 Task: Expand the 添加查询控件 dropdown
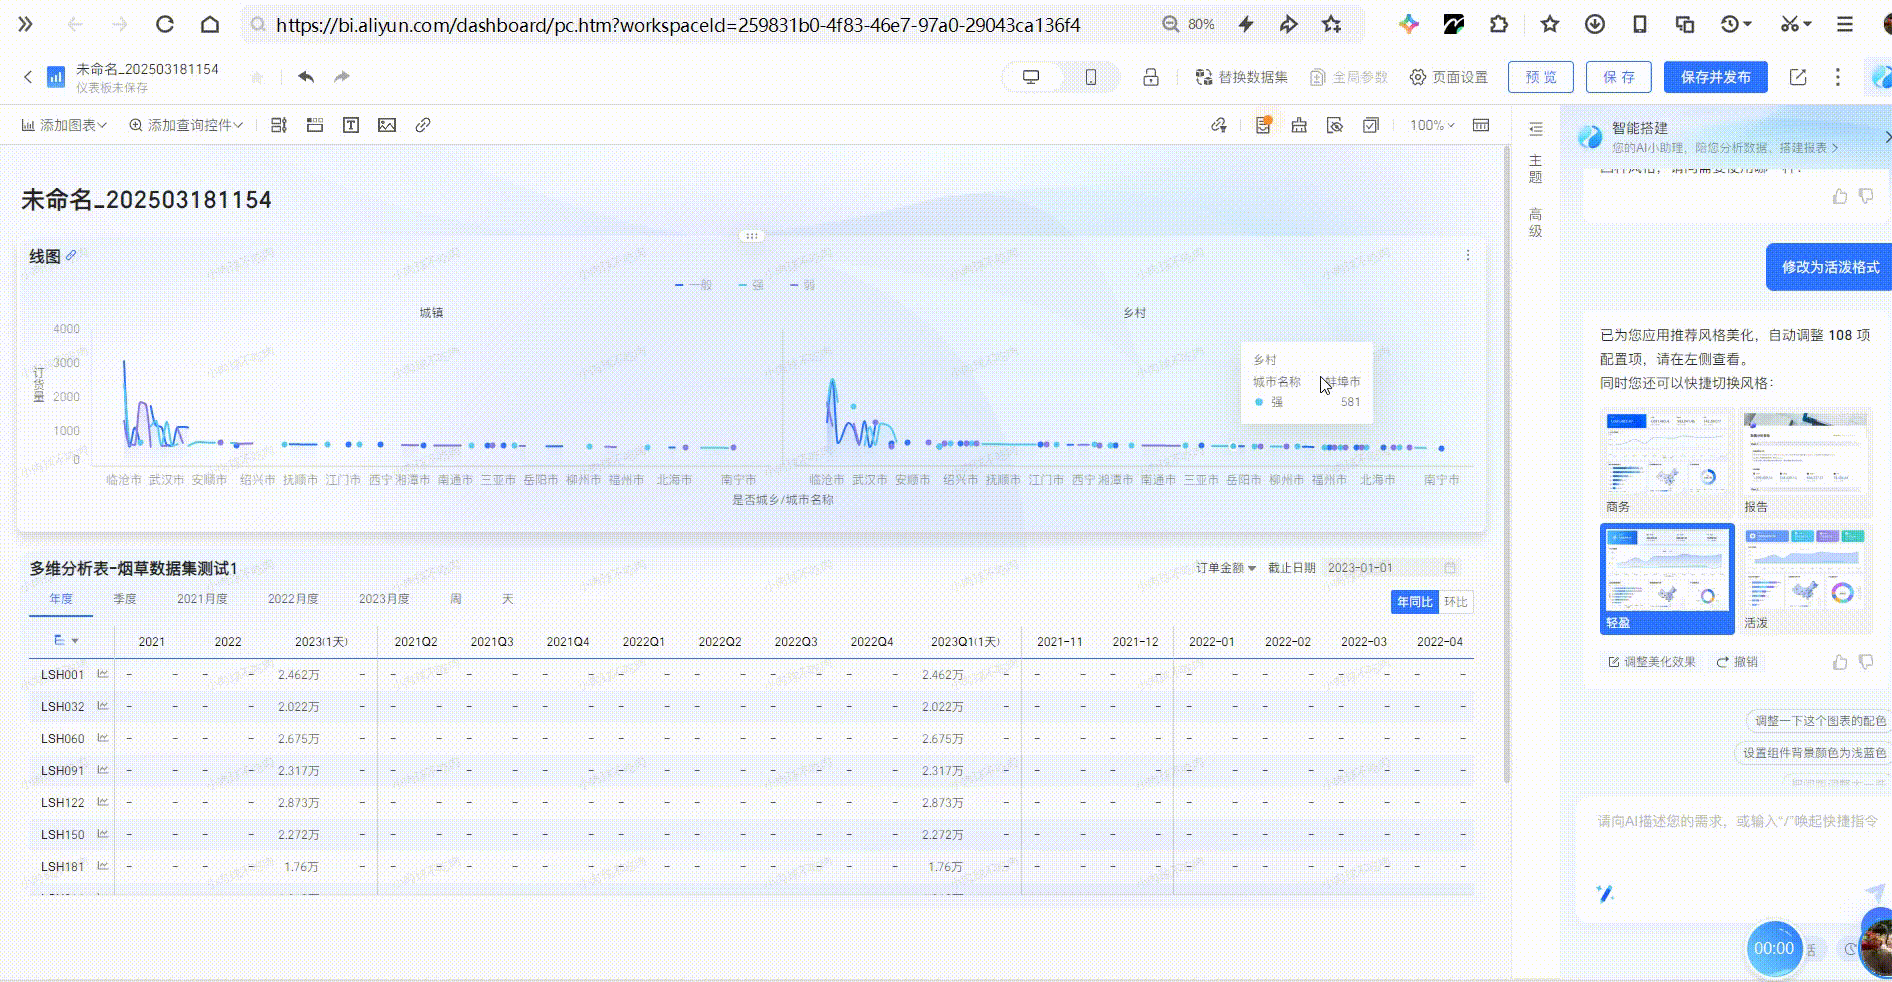[x=186, y=125]
